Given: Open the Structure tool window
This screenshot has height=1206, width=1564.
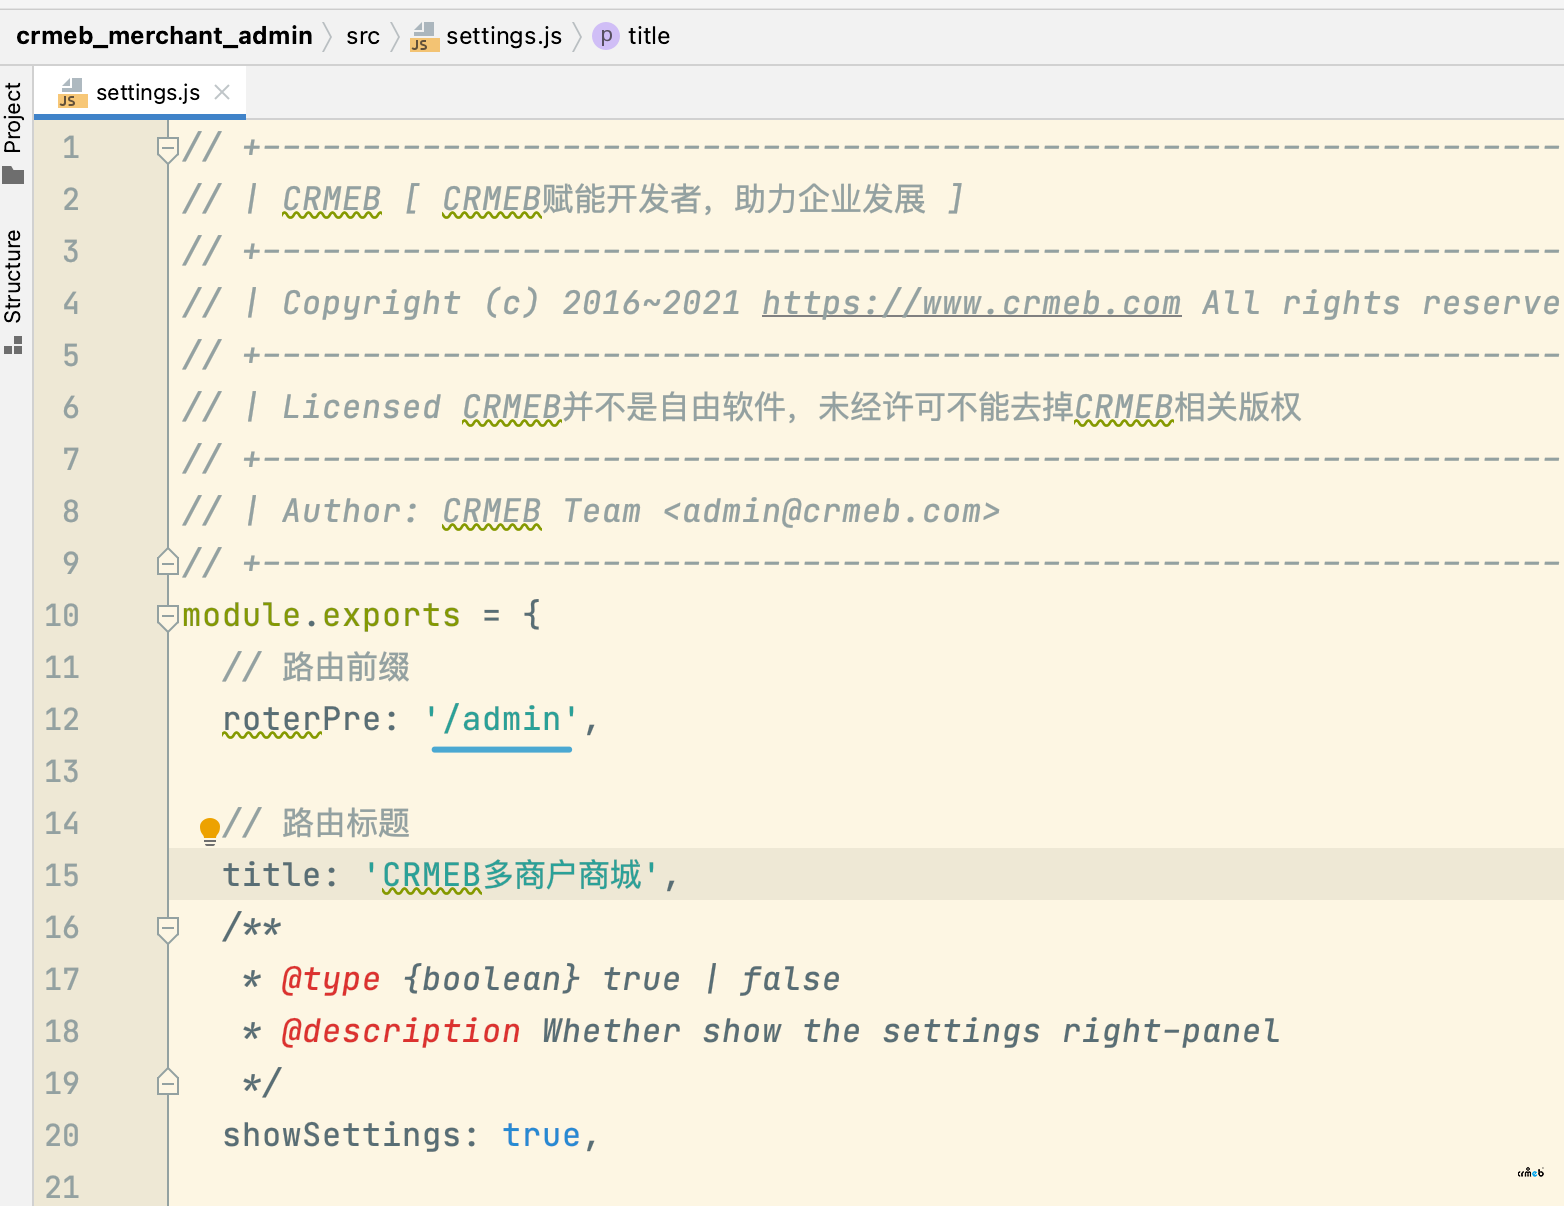Looking at the screenshot, I should [x=13, y=291].
